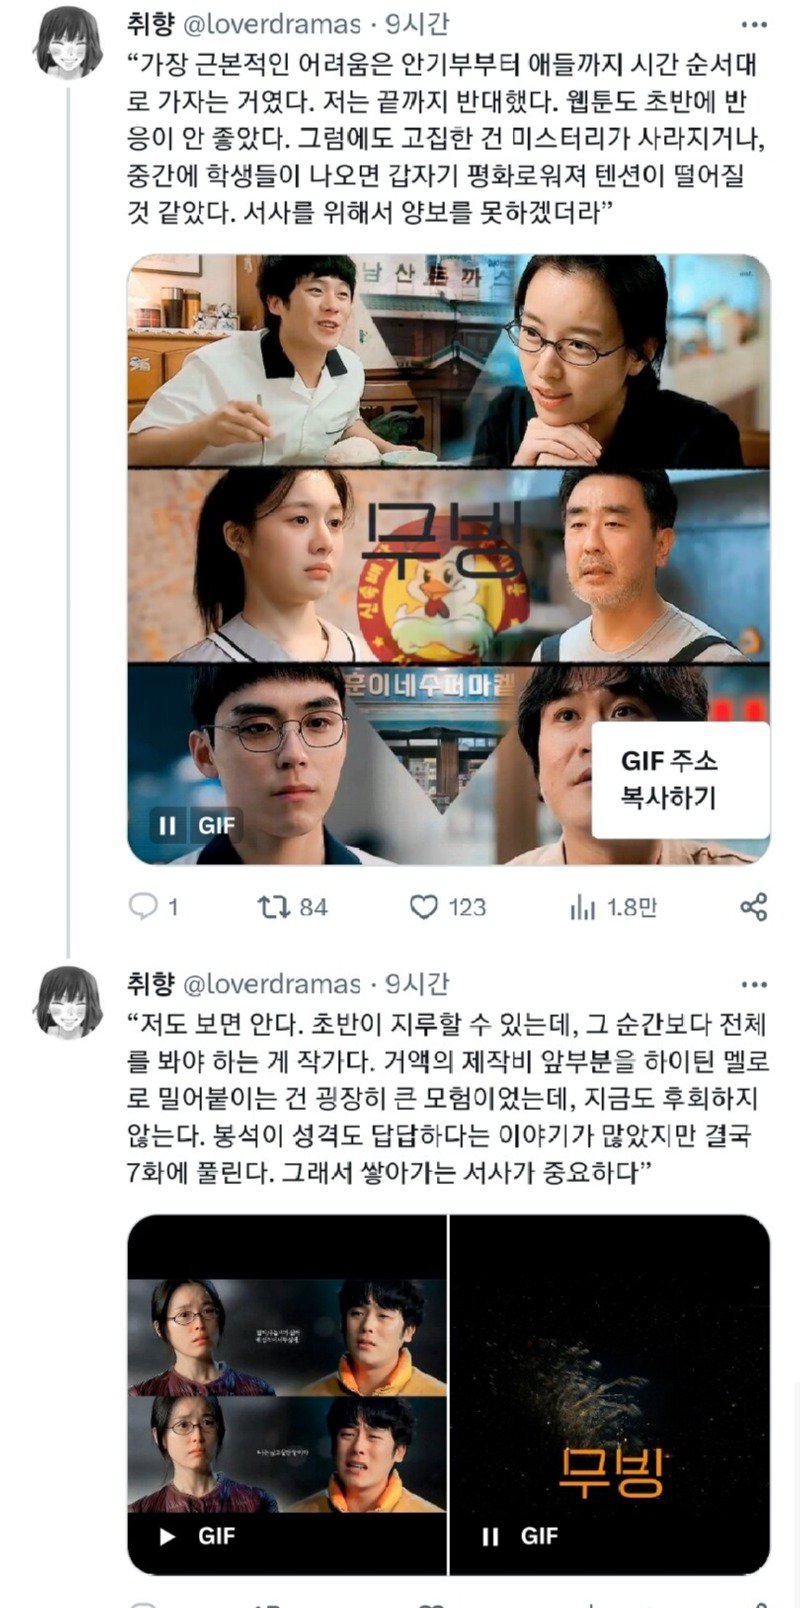The height and width of the screenshot is (1608, 800).
Task: Play the bottom-left GIF
Action: (168, 1536)
